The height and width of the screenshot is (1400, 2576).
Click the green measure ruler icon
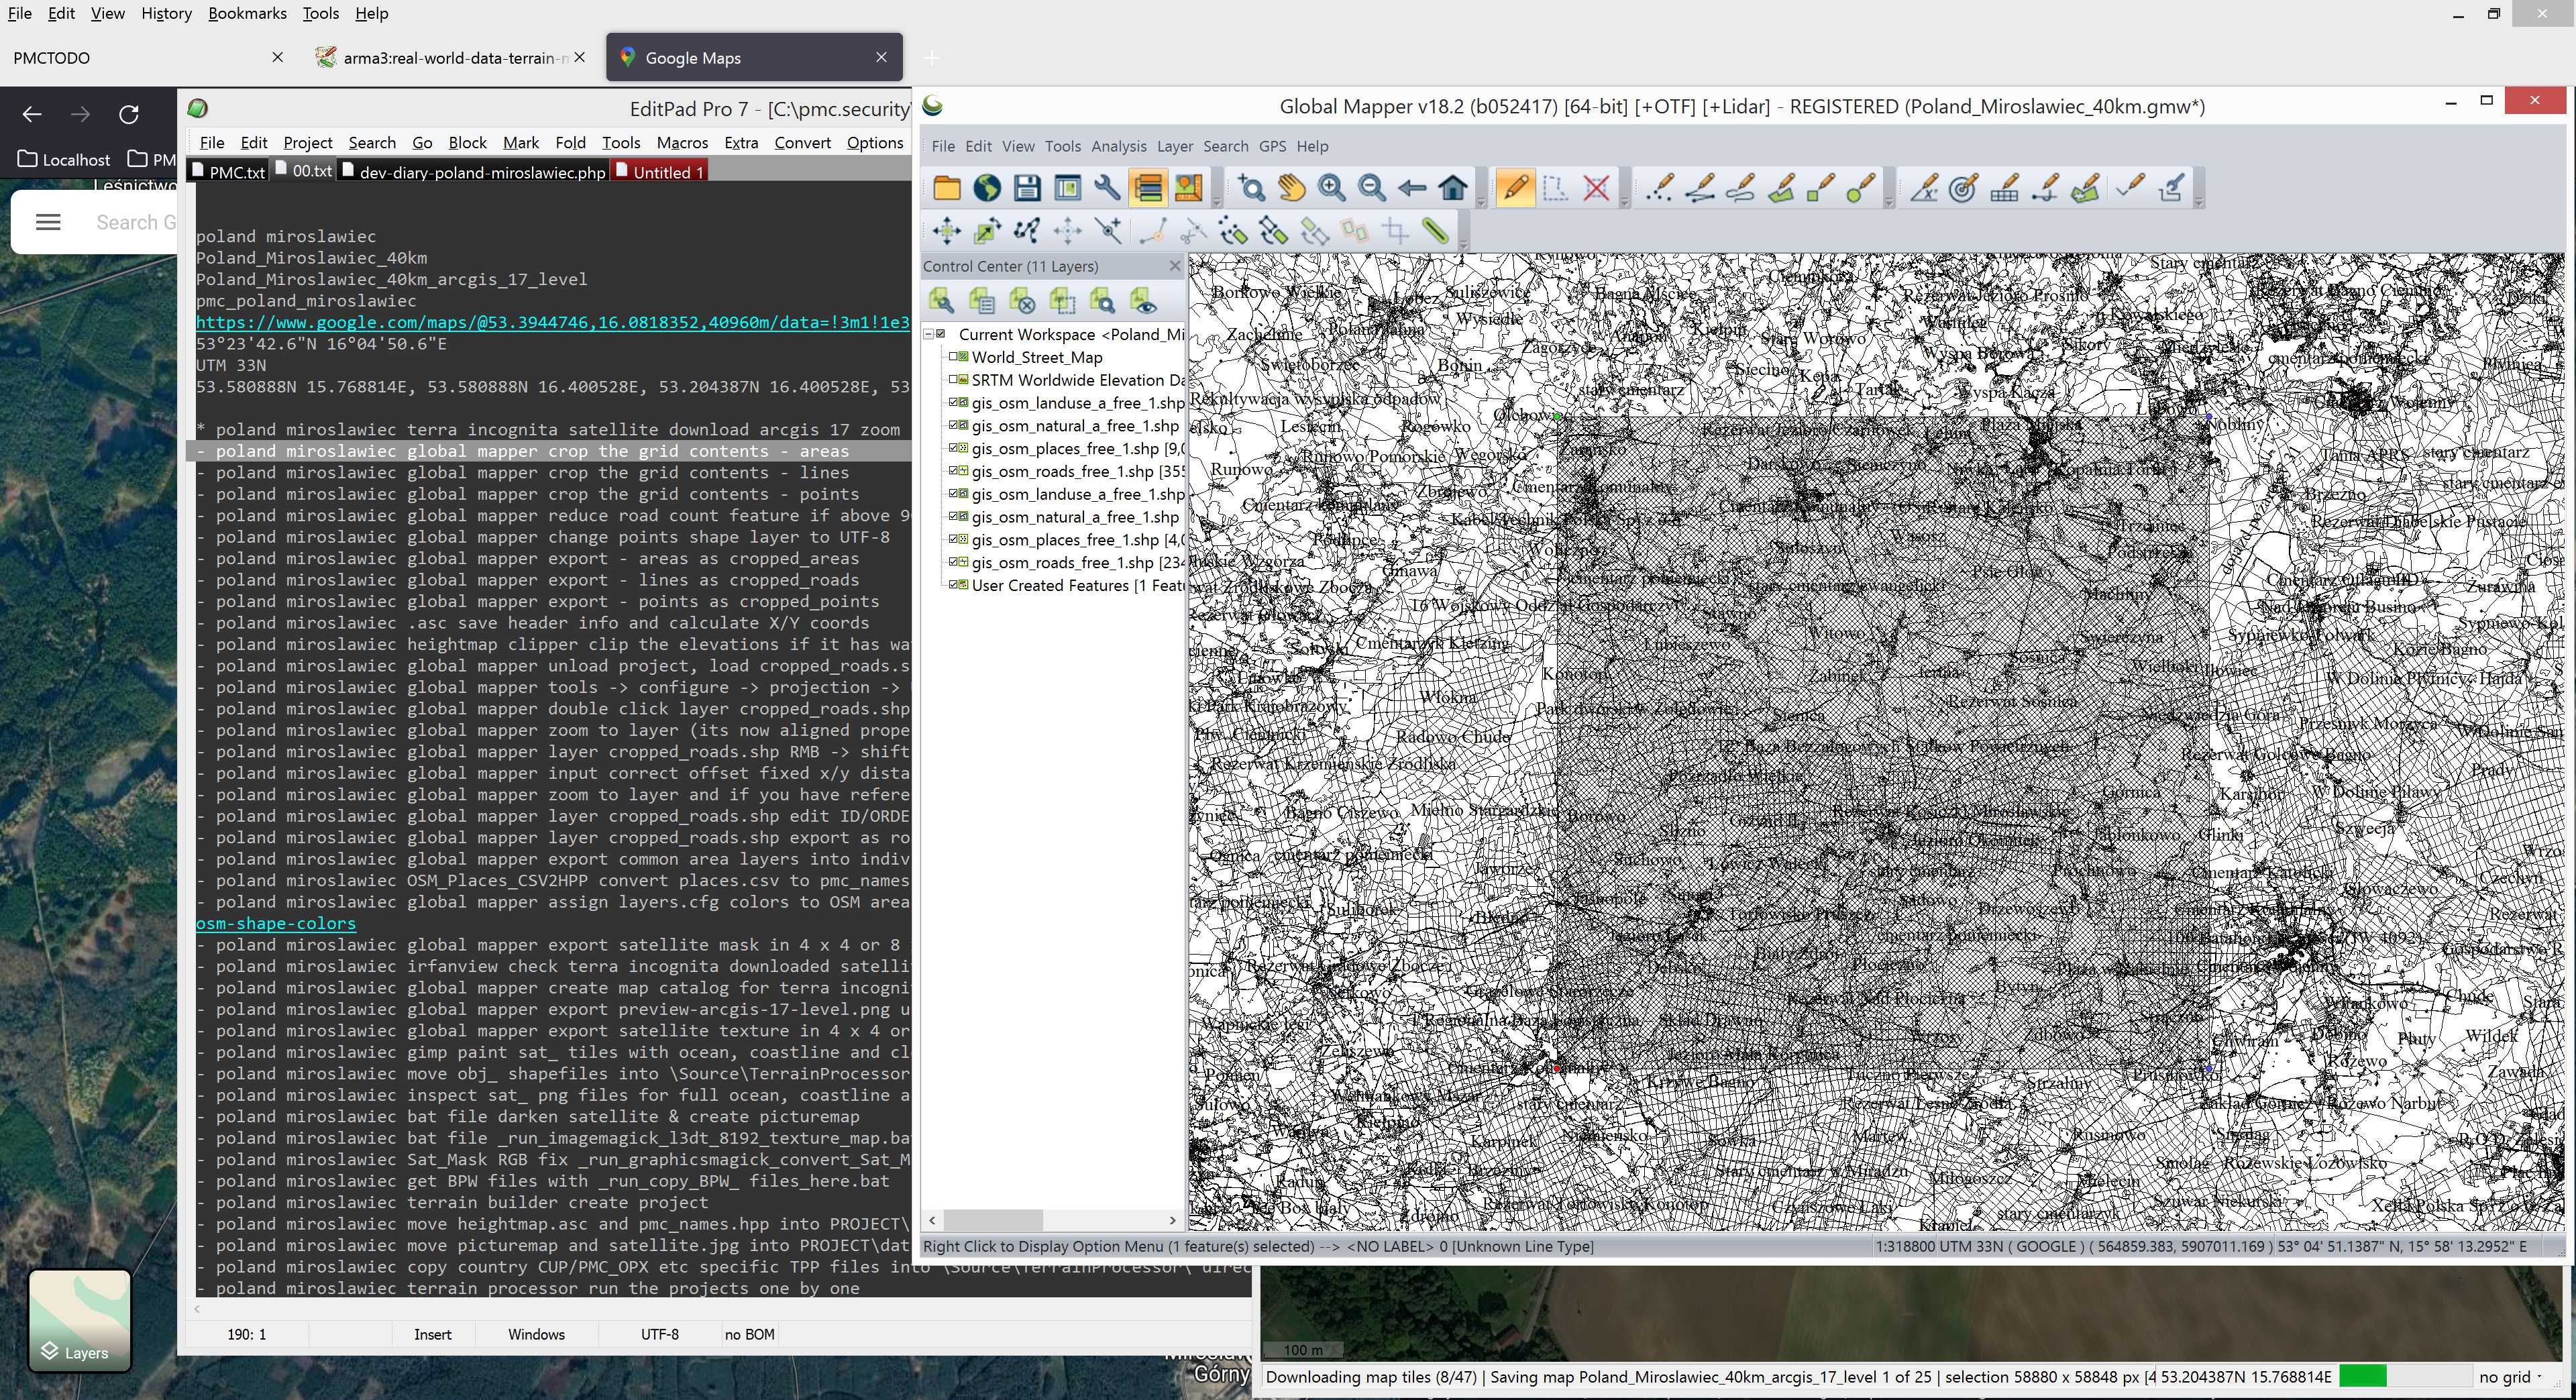coord(1435,232)
